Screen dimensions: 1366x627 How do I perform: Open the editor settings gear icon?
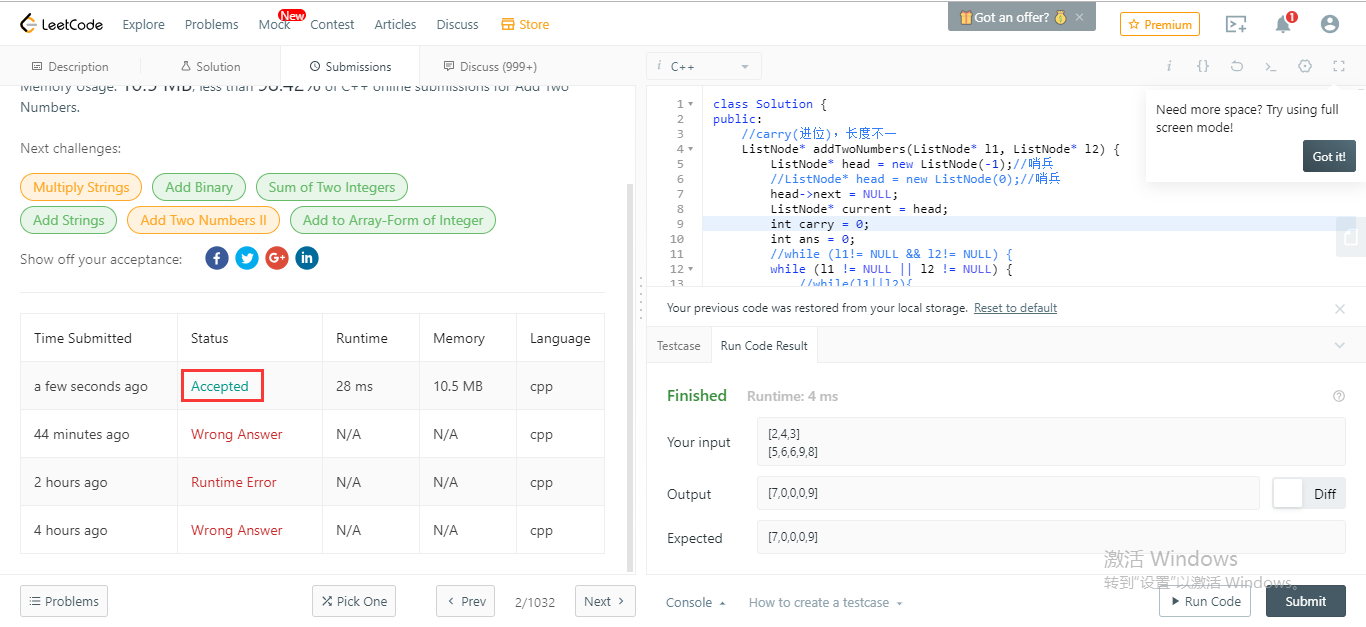(x=1305, y=66)
